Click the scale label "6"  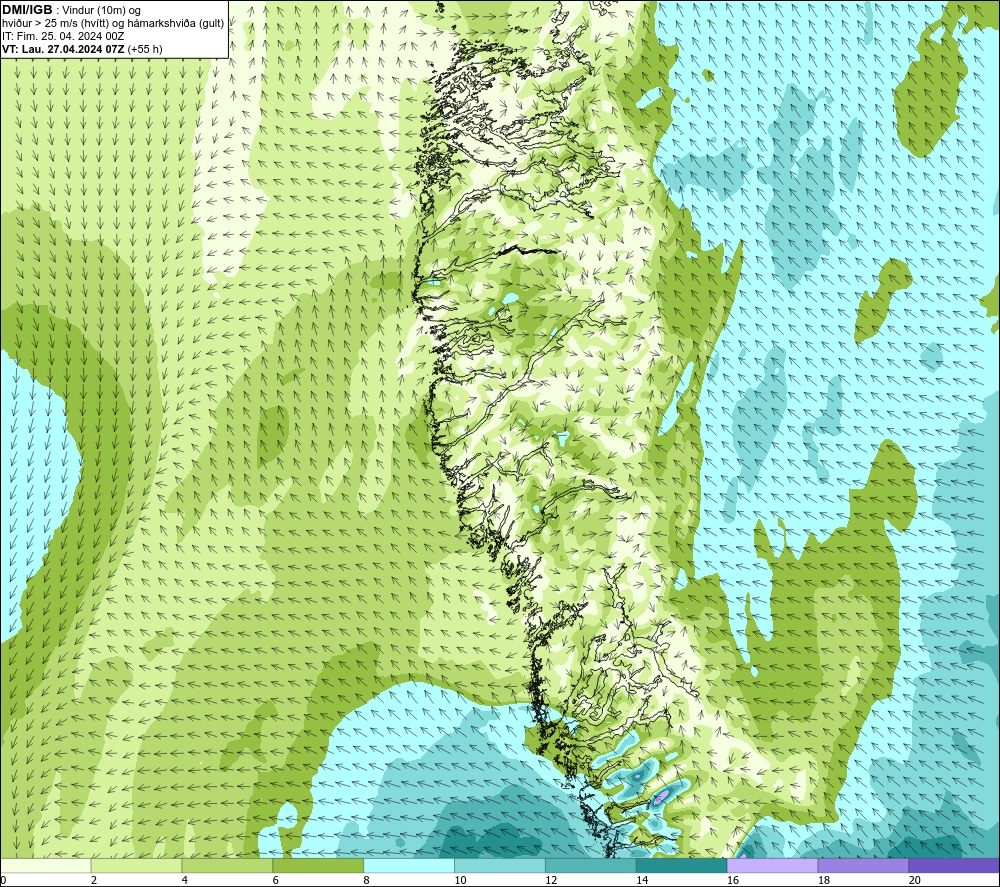(276, 880)
